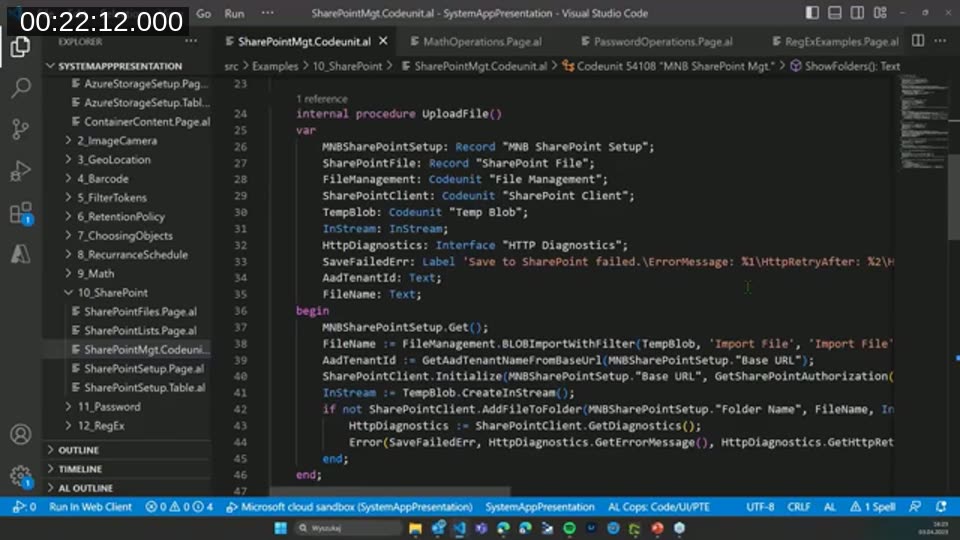Open the Explorer view in activity bar
This screenshot has width=960, height=540.
tap(20, 47)
